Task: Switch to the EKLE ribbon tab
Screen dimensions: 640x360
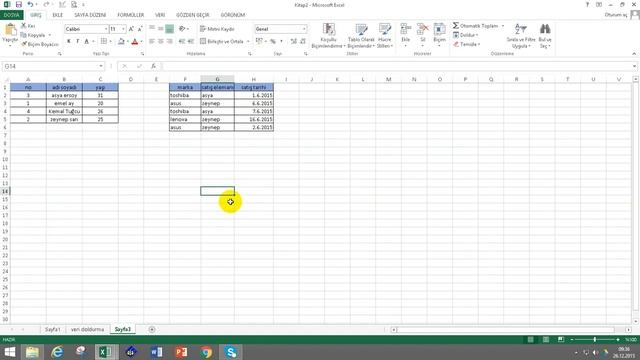Action: tap(58, 15)
